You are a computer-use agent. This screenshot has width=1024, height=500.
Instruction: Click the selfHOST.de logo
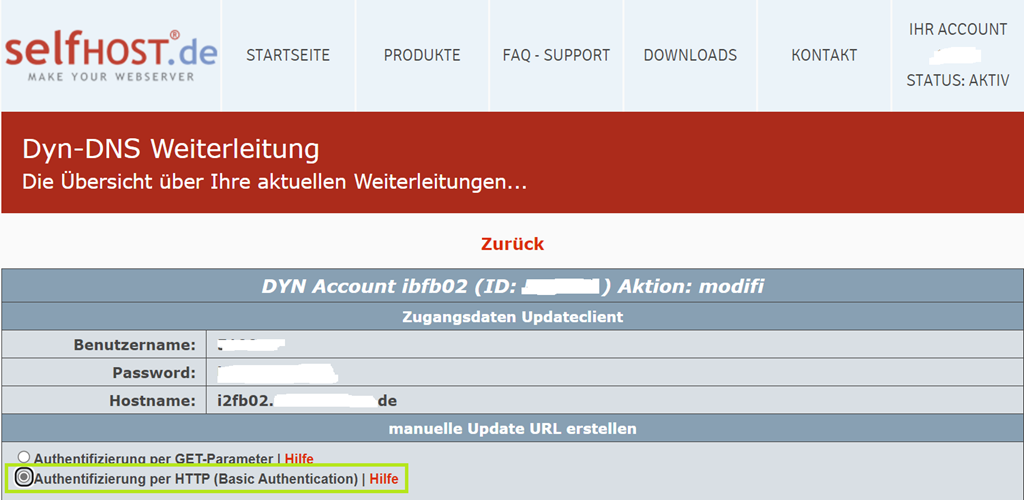tap(110, 55)
